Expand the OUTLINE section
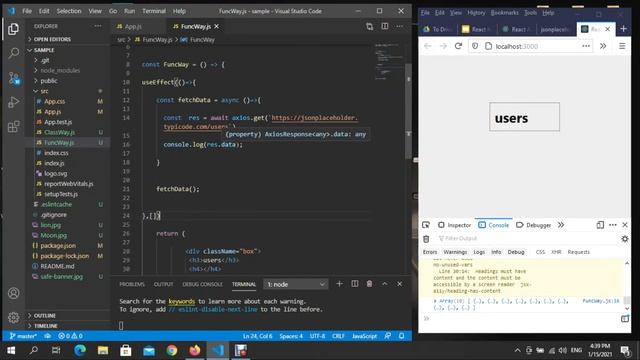The image size is (640, 360). pyautogui.click(x=68, y=316)
